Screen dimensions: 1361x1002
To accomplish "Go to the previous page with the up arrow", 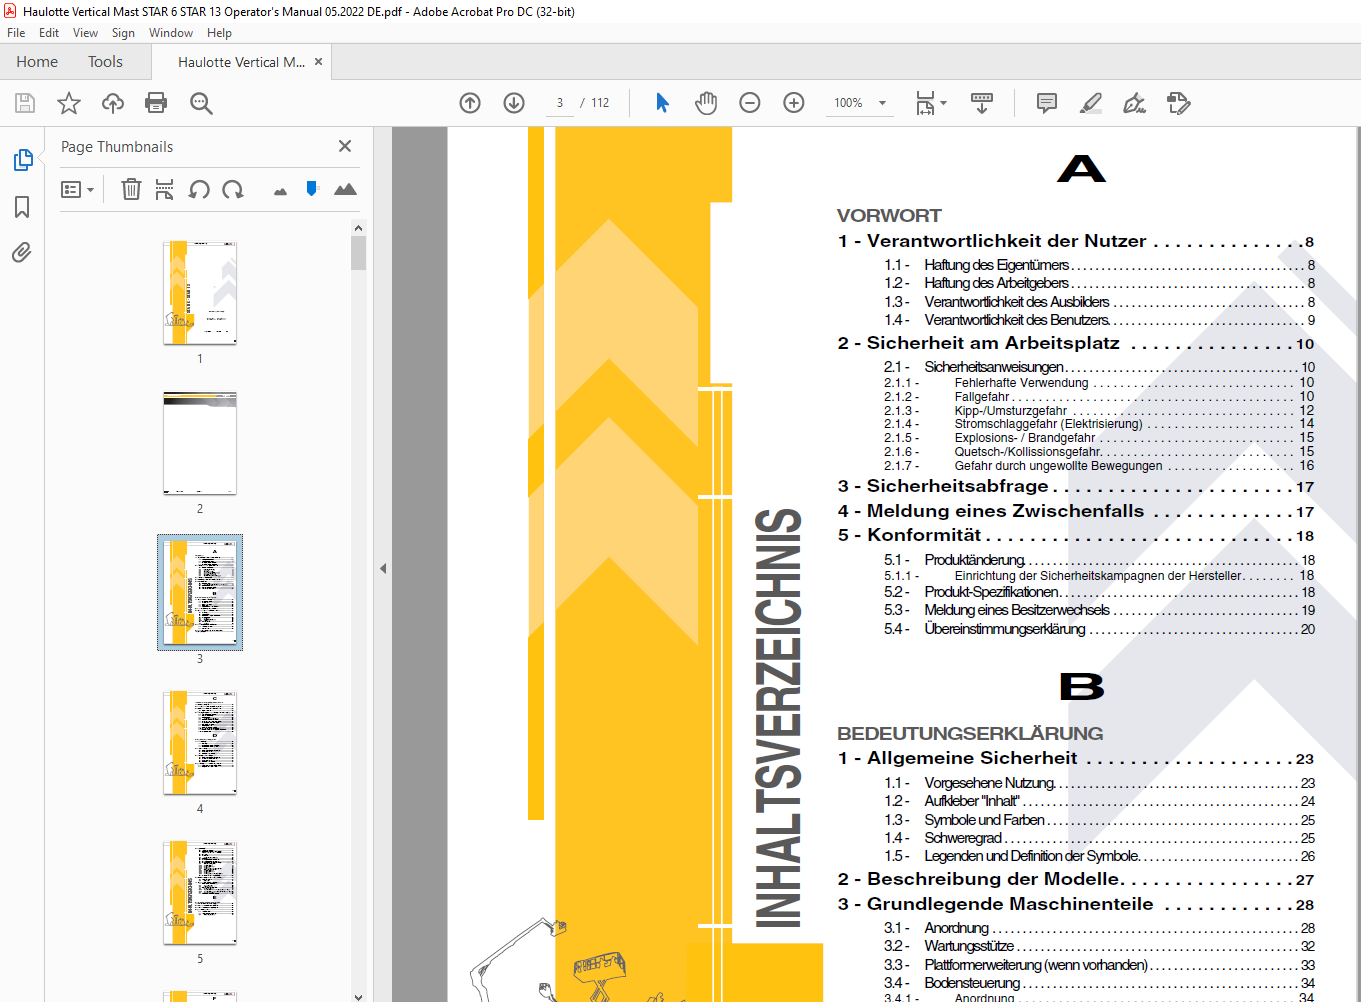I will tap(470, 103).
